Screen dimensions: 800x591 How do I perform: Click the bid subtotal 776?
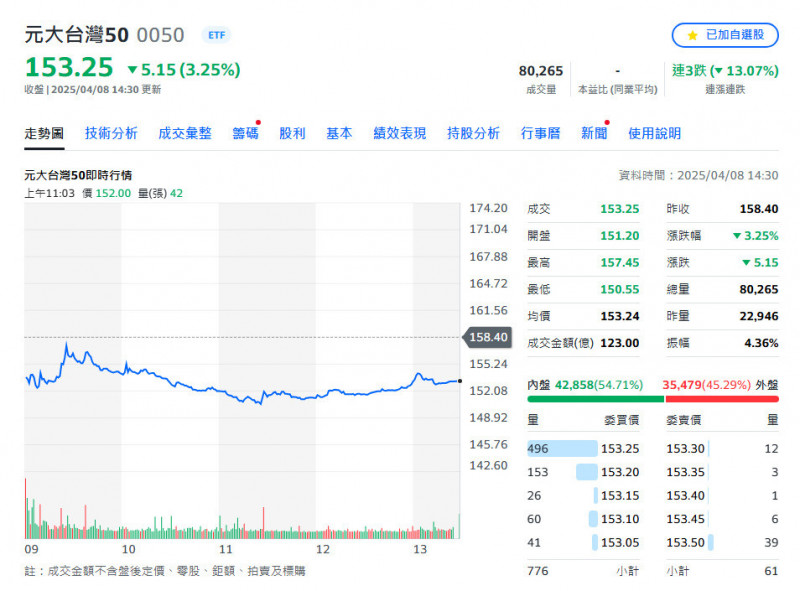coord(538,571)
